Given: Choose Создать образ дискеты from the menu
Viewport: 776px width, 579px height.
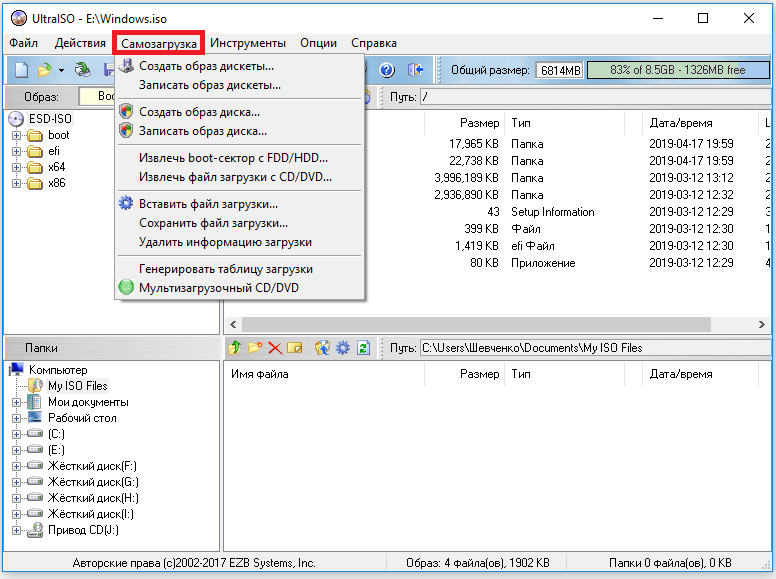Looking at the screenshot, I should (x=240, y=66).
